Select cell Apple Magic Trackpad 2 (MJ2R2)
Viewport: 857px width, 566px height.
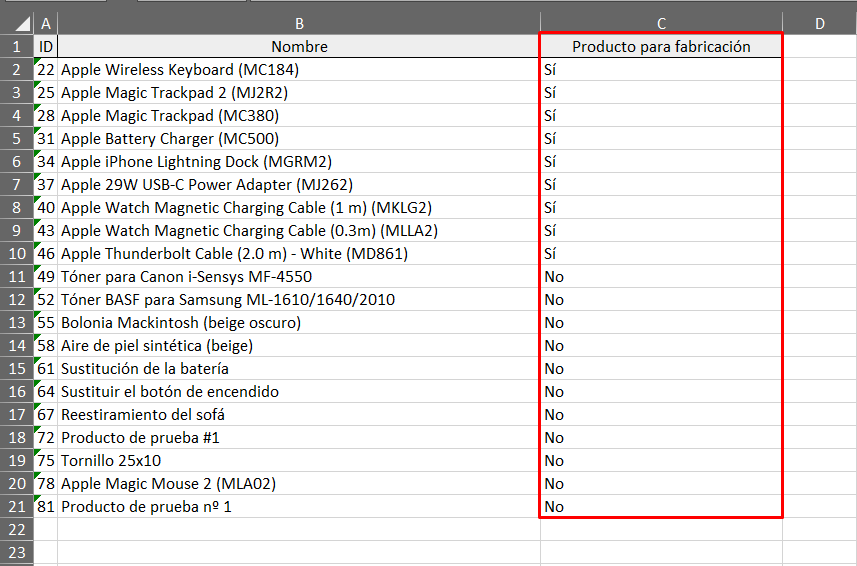click(x=299, y=92)
